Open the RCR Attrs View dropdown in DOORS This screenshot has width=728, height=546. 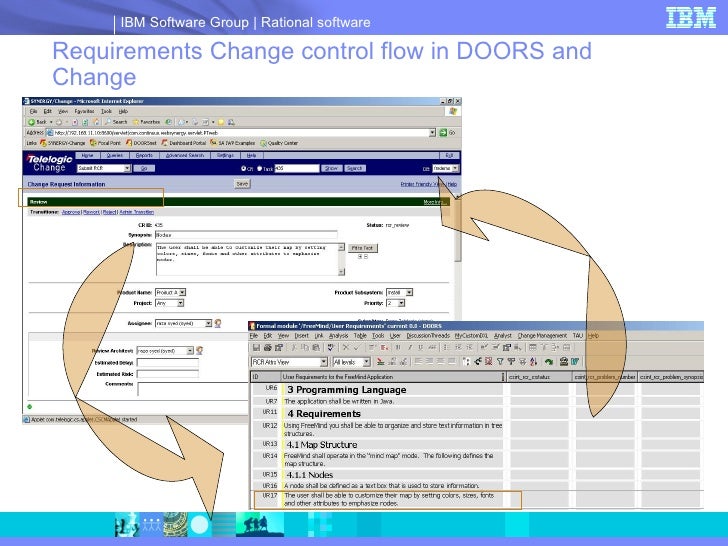(x=289, y=362)
